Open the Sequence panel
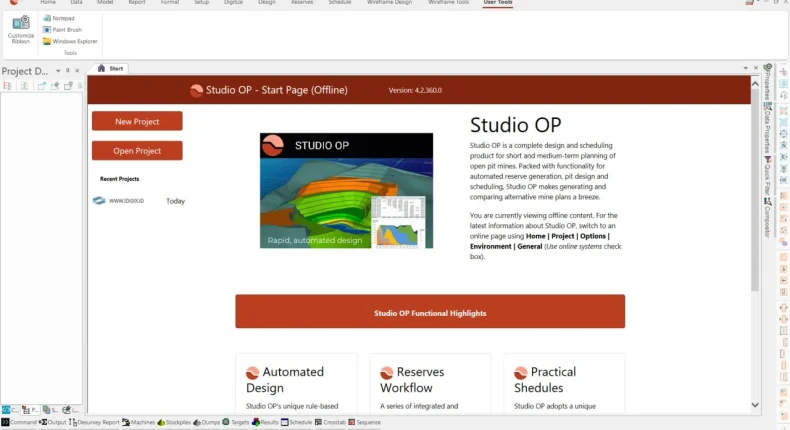The height and width of the screenshot is (430, 790). tap(364, 422)
